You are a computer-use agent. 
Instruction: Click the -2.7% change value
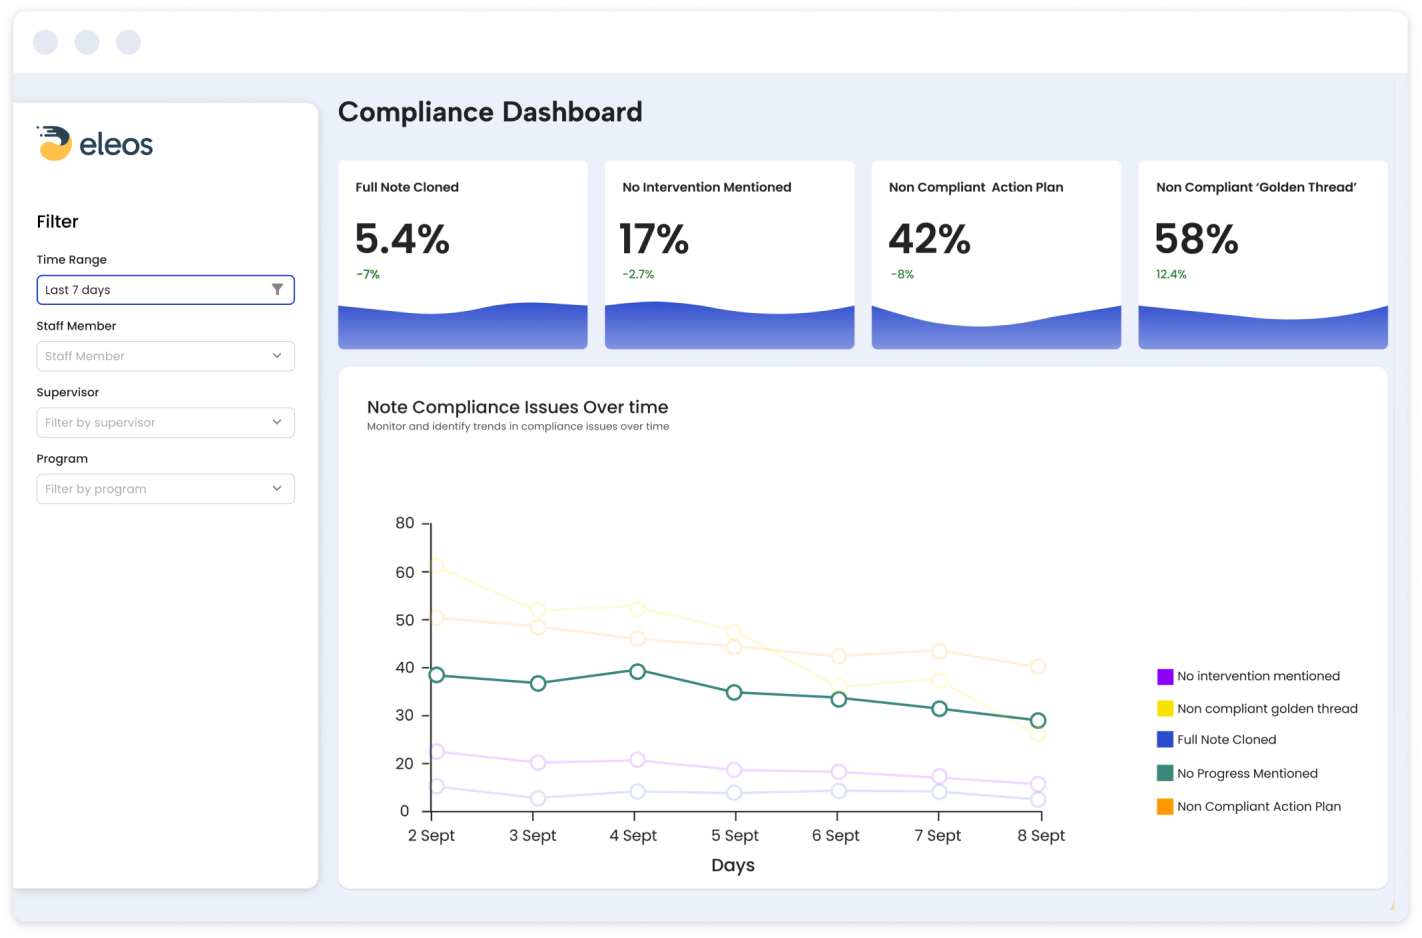638,274
